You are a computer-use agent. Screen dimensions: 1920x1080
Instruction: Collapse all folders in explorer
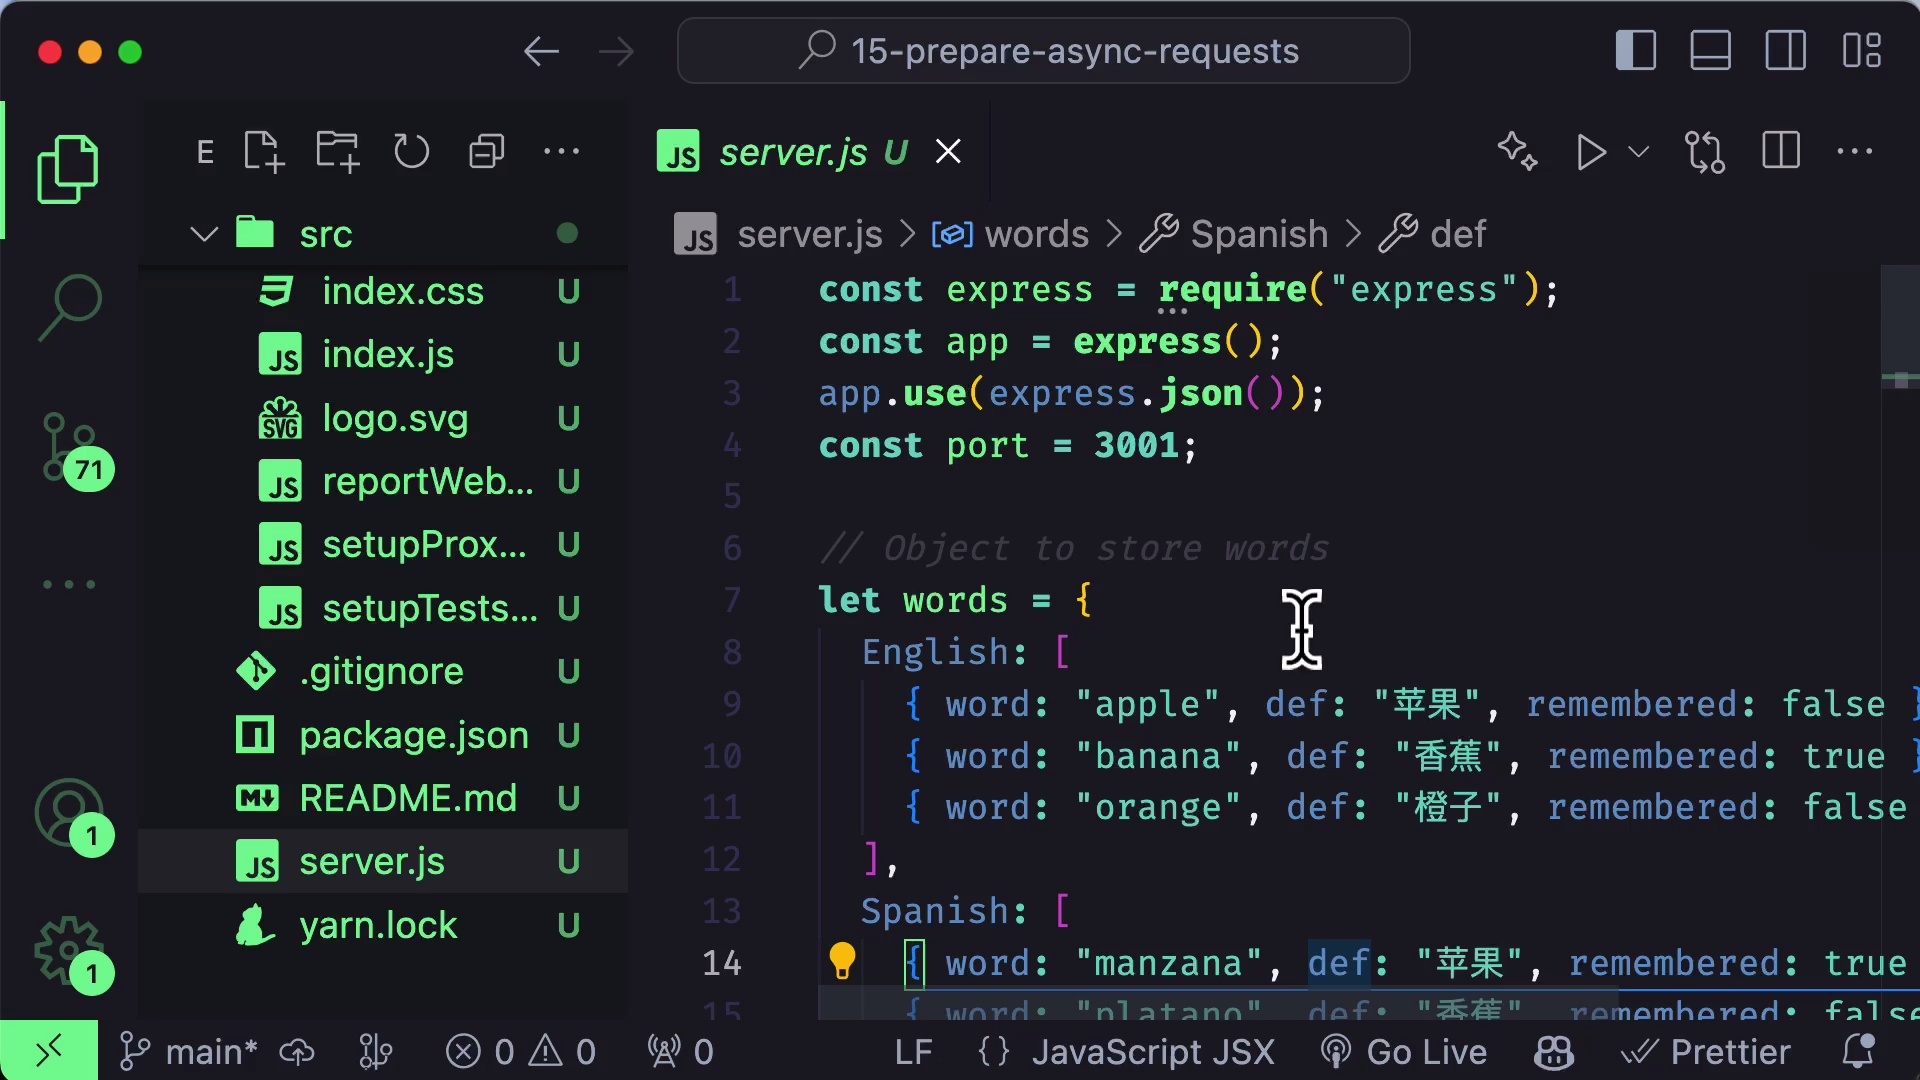pos(487,152)
